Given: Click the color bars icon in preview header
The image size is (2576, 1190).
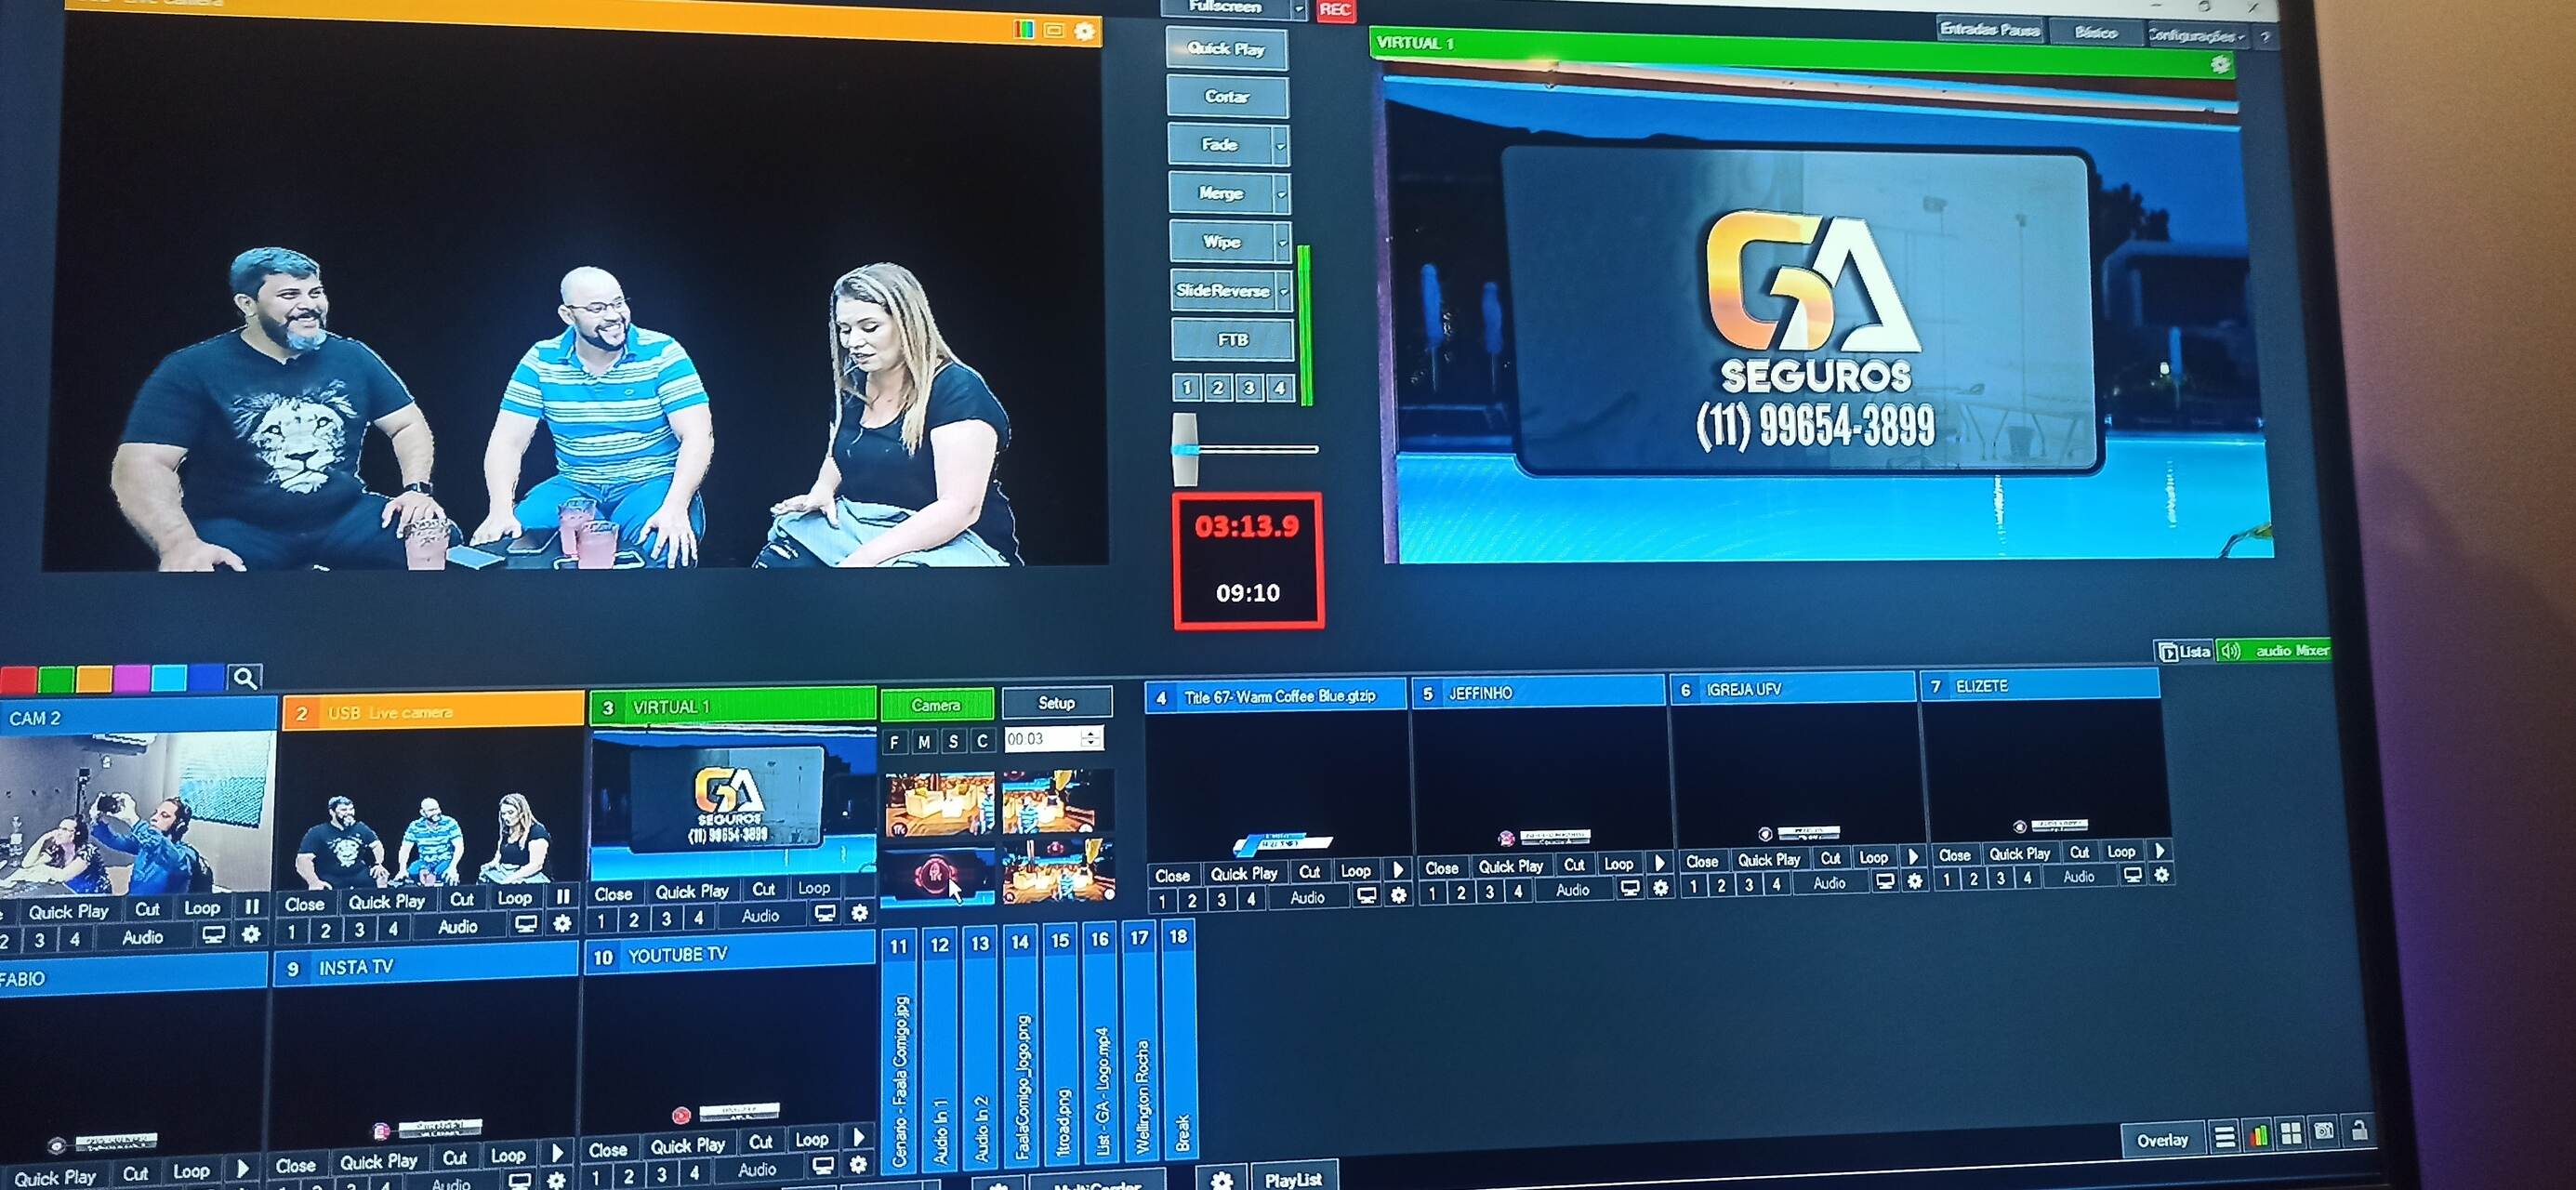Looking at the screenshot, I should (1023, 30).
